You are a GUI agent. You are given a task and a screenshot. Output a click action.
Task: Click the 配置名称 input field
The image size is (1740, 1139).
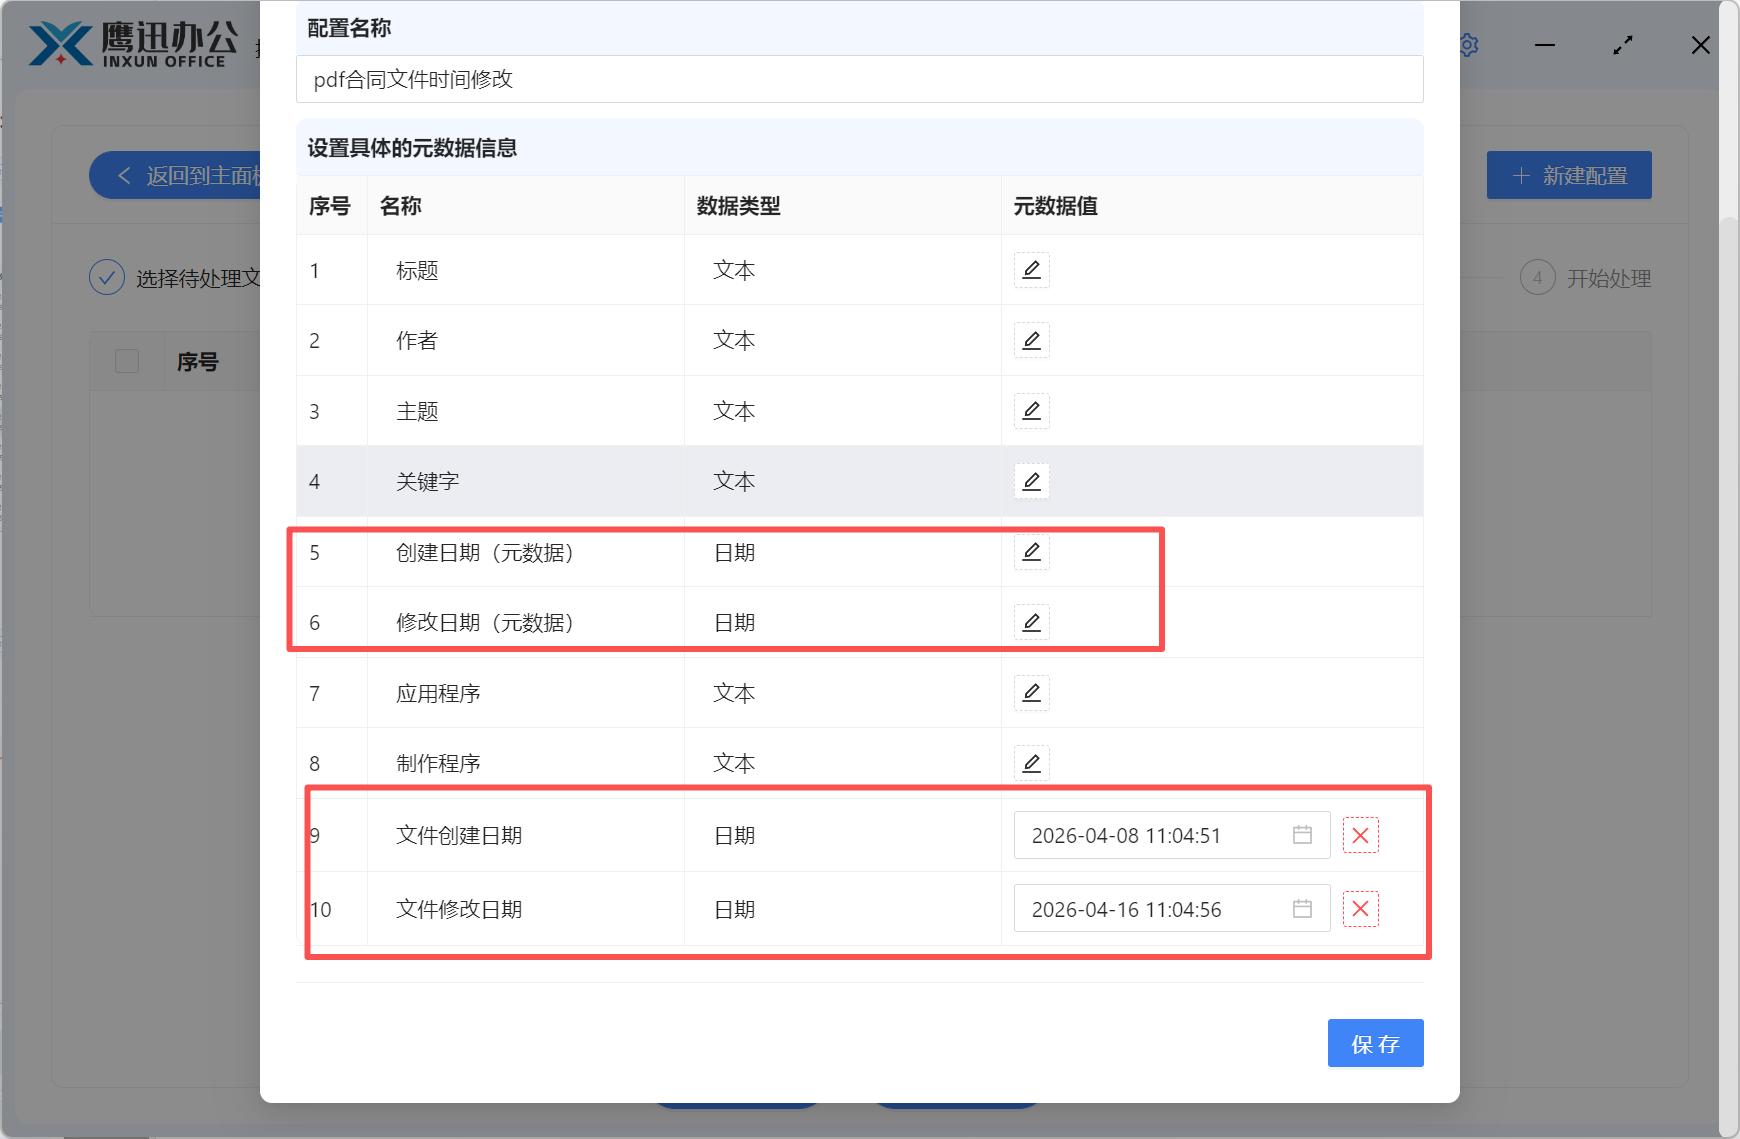click(x=858, y=79)
